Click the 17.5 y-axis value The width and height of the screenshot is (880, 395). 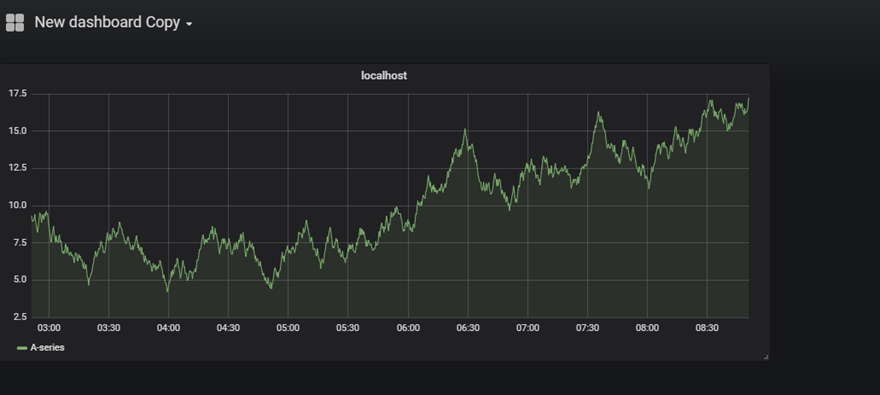[17, 94]
